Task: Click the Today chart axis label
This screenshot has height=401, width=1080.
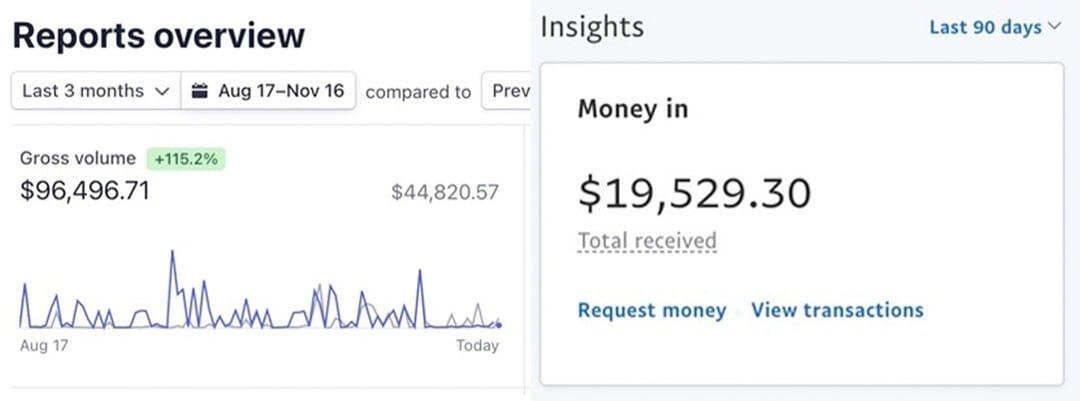Action: coord(477,346)
